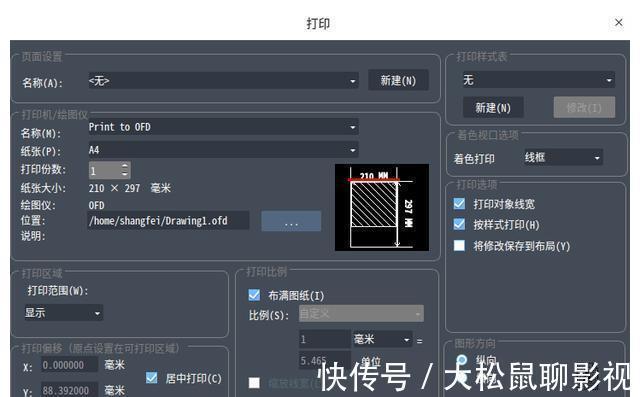Open the 打印样式表 无 dropdown
Viewport: 640px width, 397px height.
pos(538,80)
